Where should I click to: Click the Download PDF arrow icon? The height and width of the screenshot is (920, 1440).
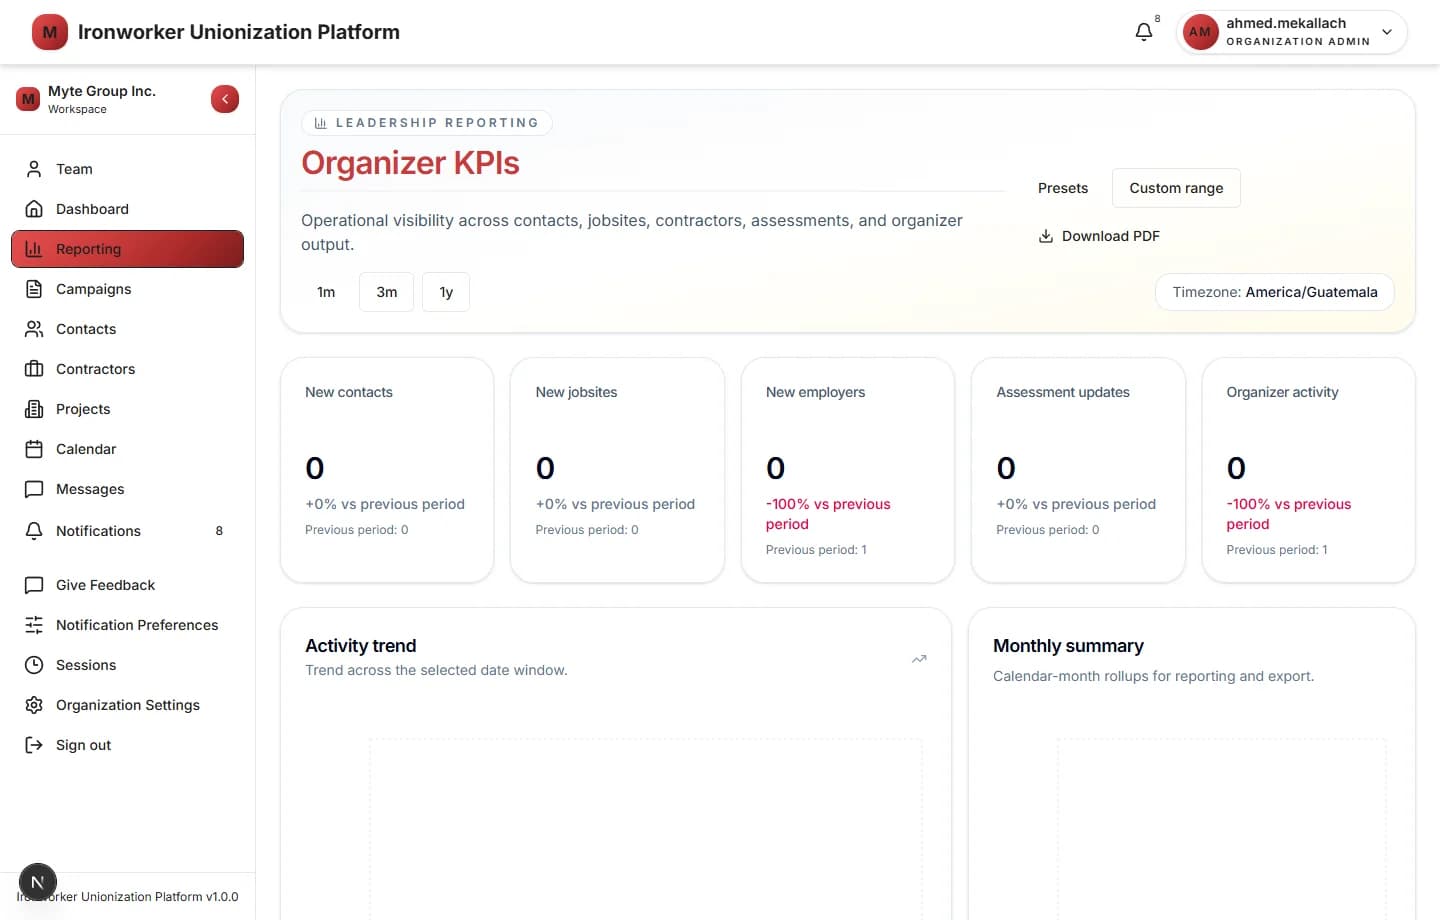[x=1046, y=236]
